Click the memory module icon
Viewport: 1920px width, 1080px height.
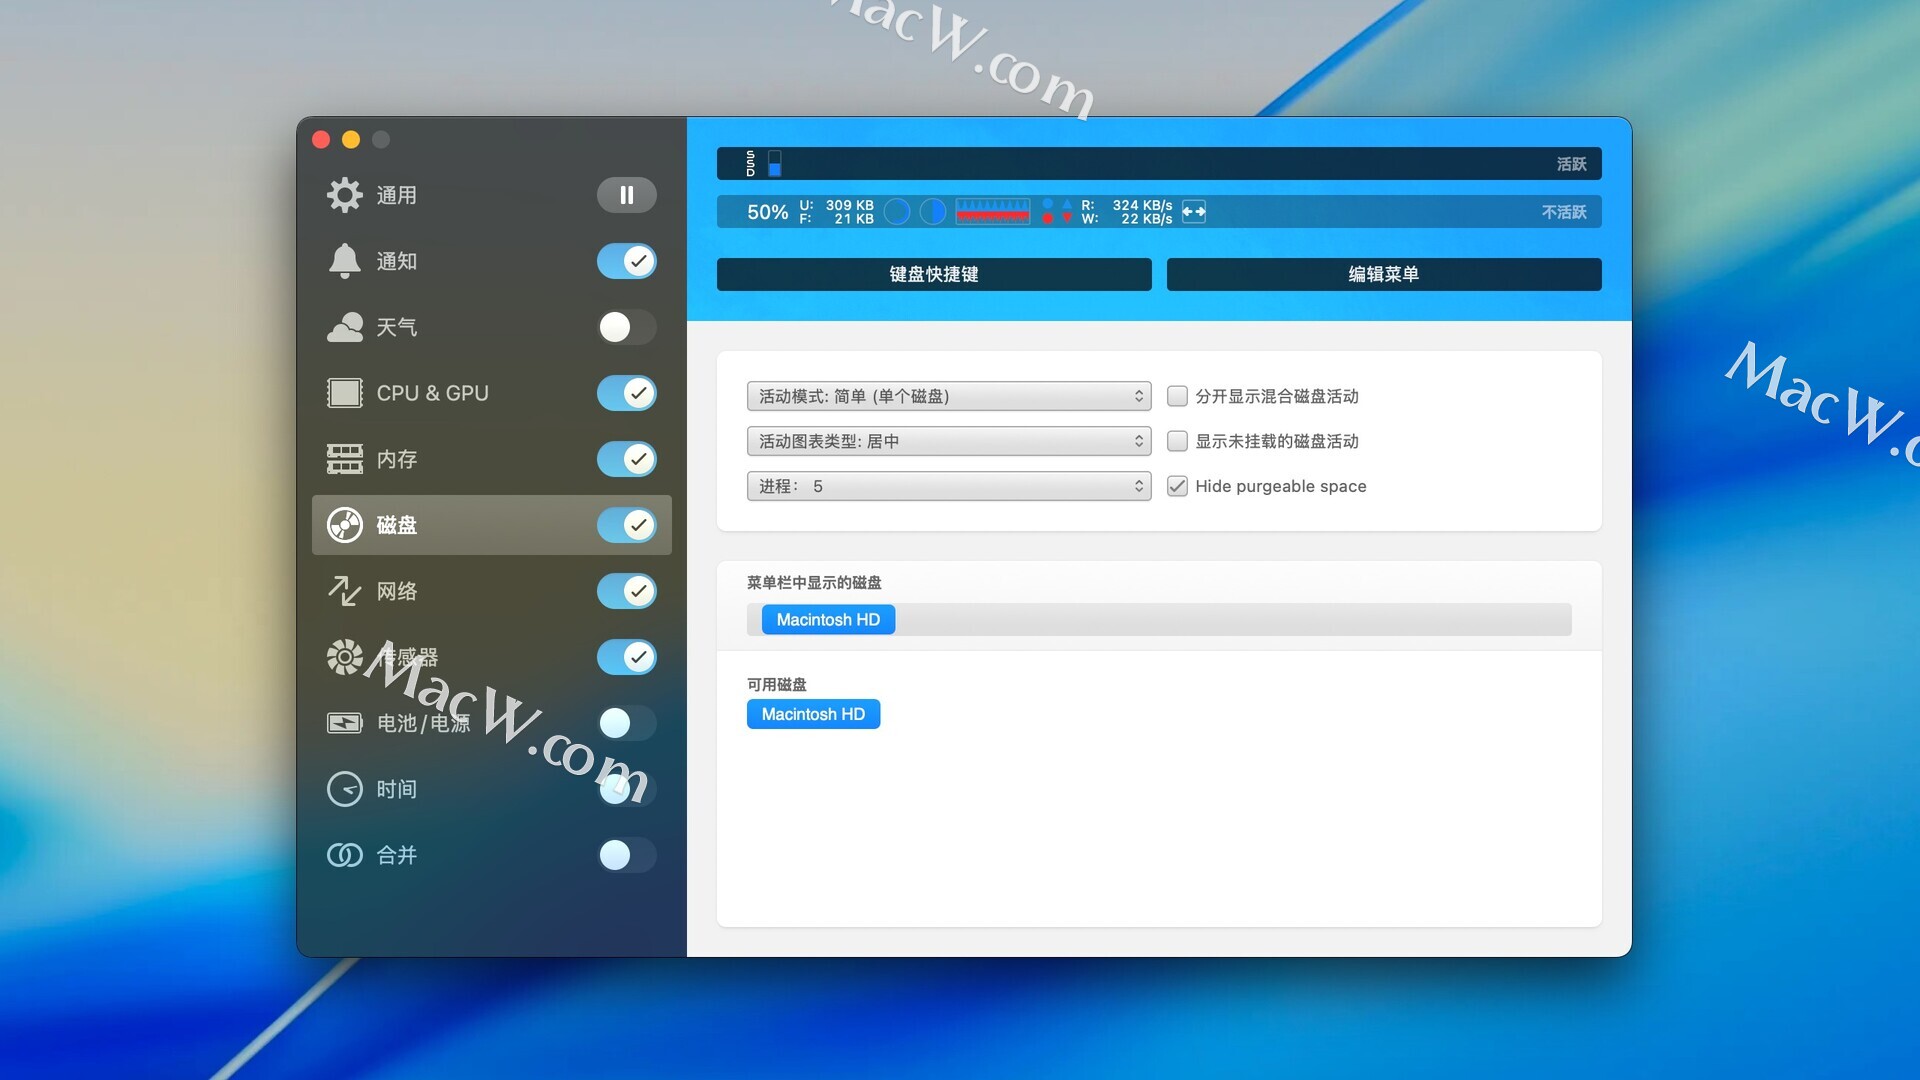344,459
